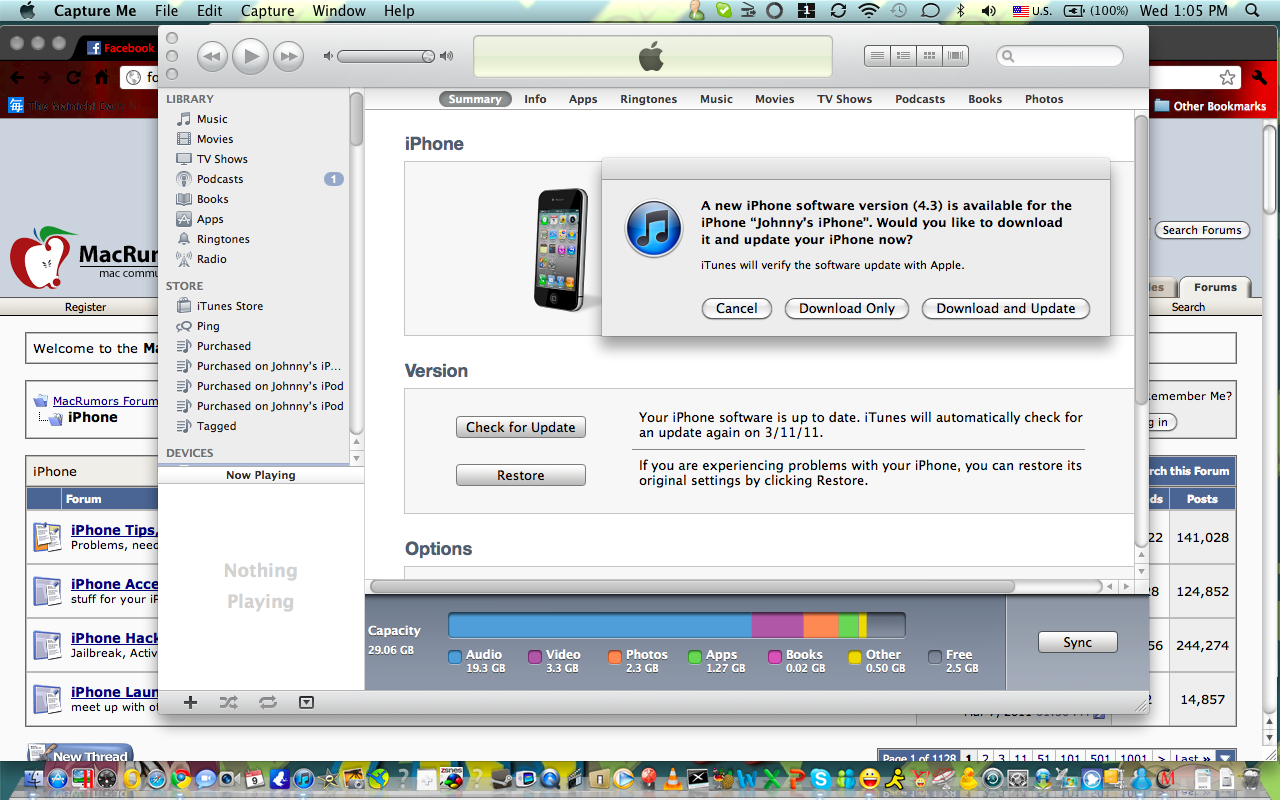Open Chrome's wrench settings menu
This screenshot has height=800, width=1280.
(x=1259, y=77)
